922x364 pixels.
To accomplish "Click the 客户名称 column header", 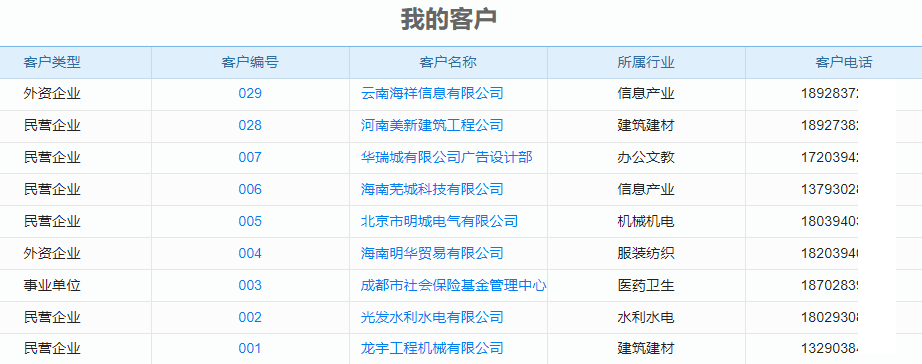I will tap(448, 62).
